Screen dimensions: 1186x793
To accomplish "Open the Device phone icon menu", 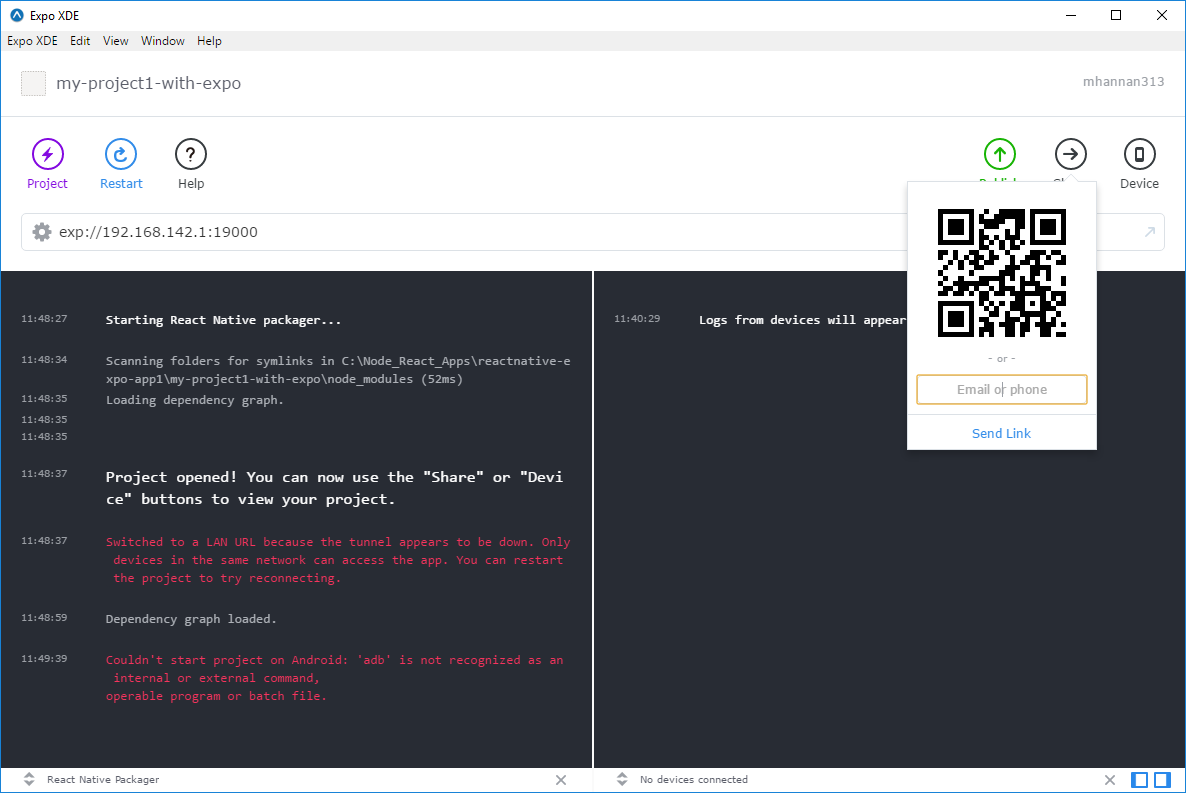I will [x=1139, y=154].
